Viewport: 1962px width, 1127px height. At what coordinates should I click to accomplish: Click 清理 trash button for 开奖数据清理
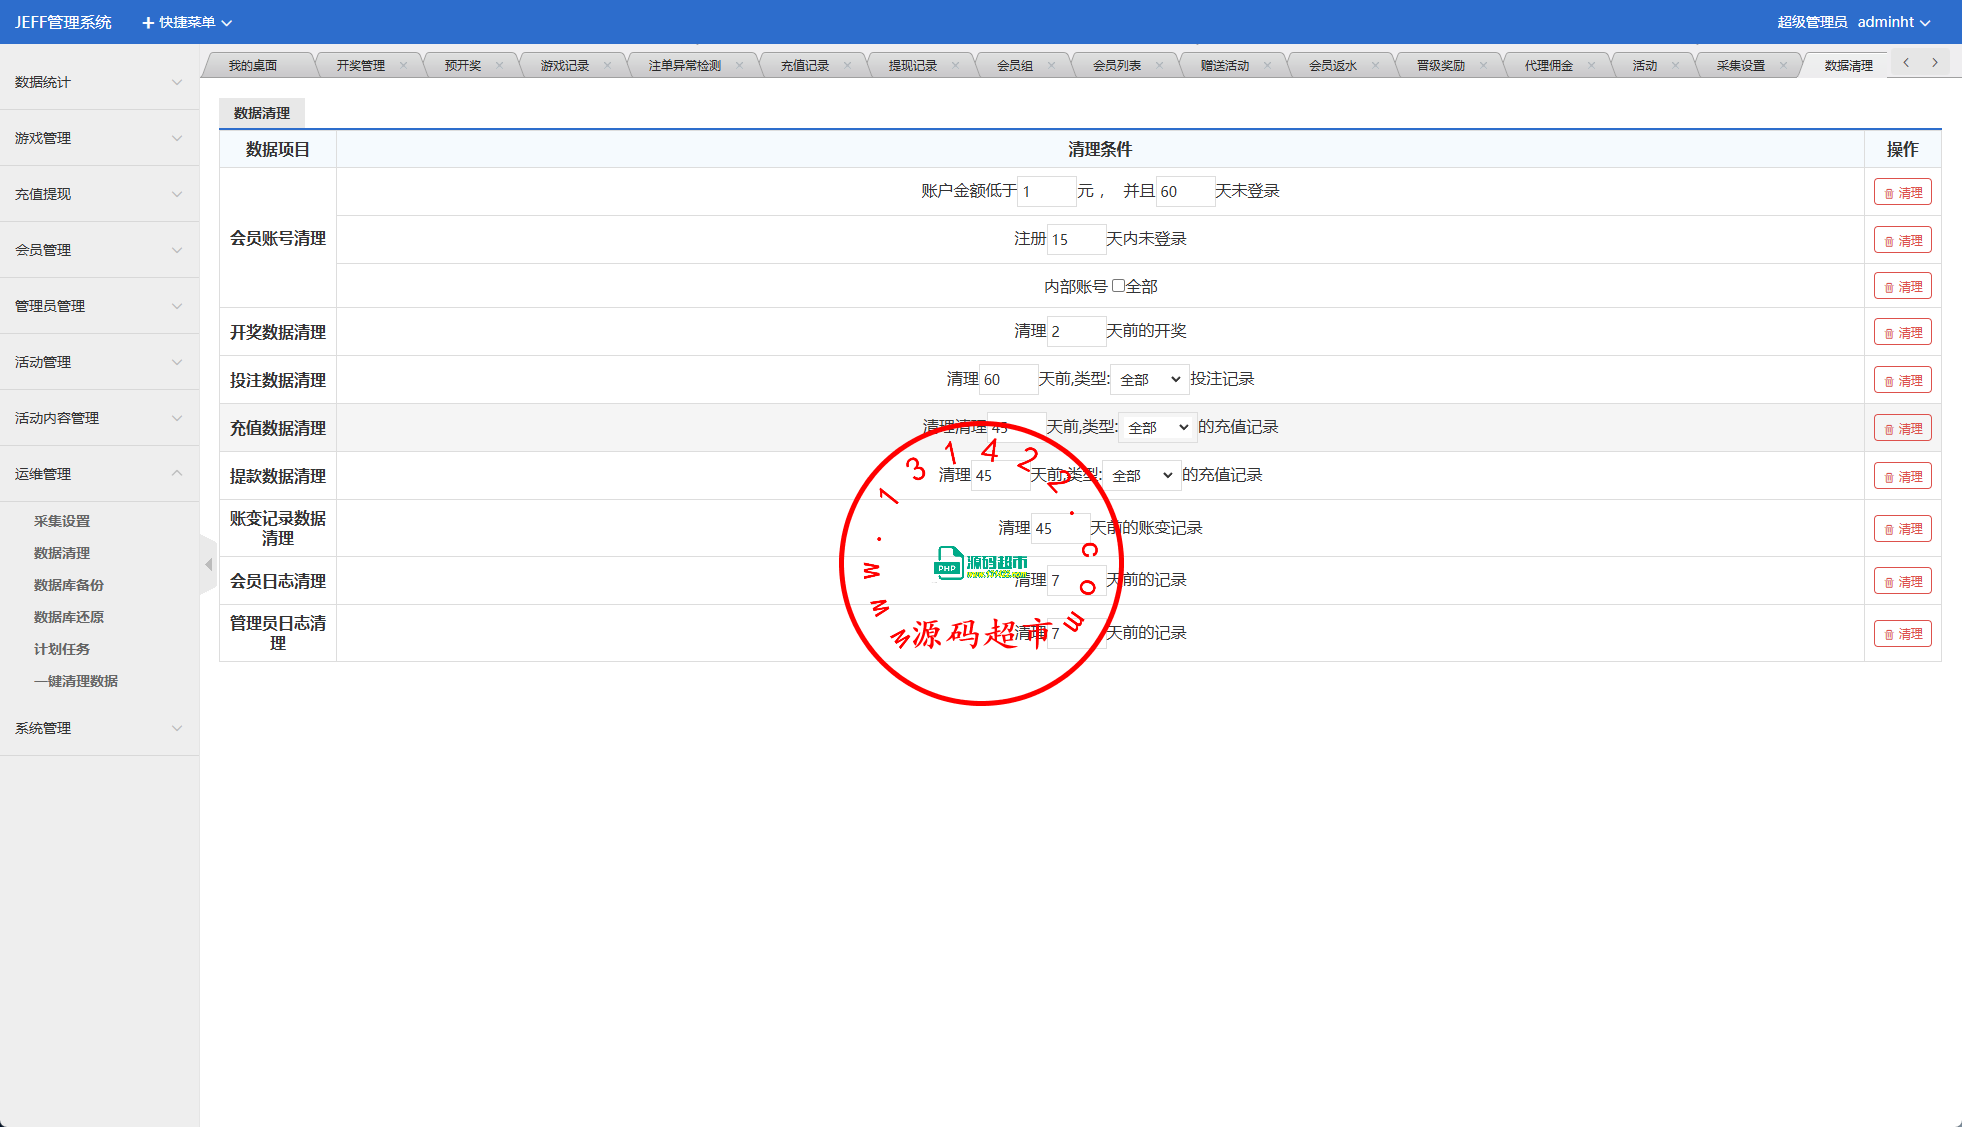point(1902,332)
